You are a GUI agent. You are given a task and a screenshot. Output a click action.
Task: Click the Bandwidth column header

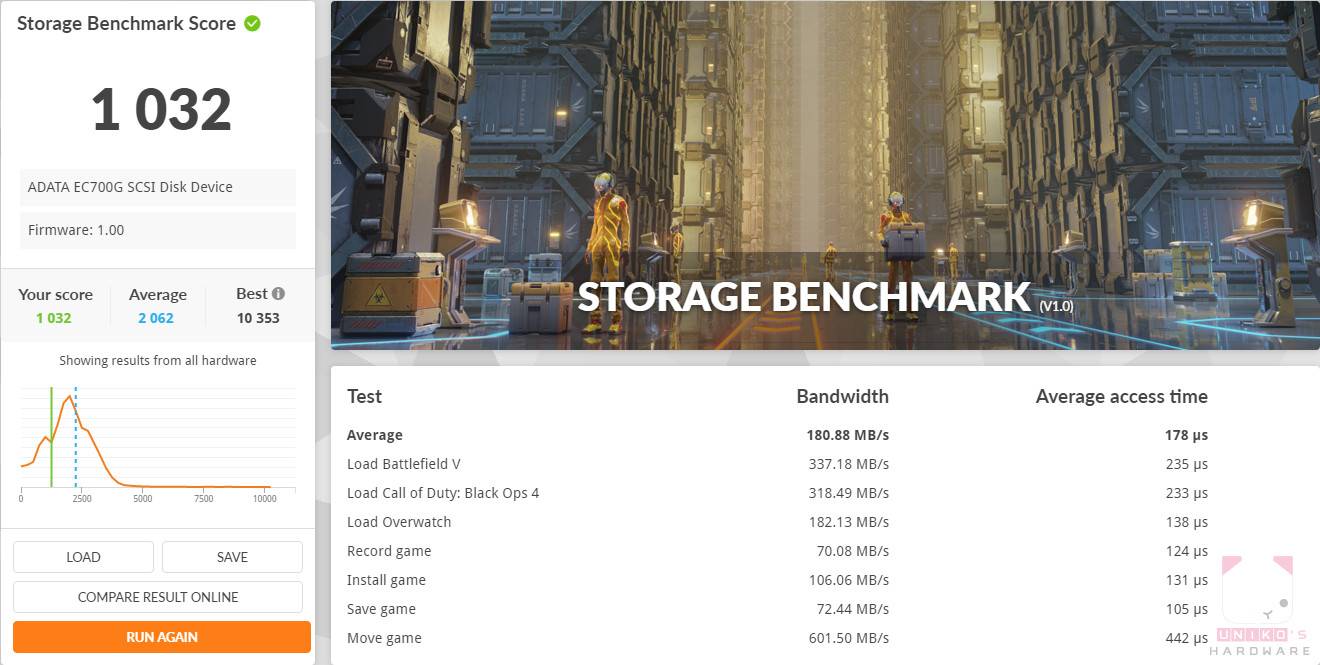[842, 396]
